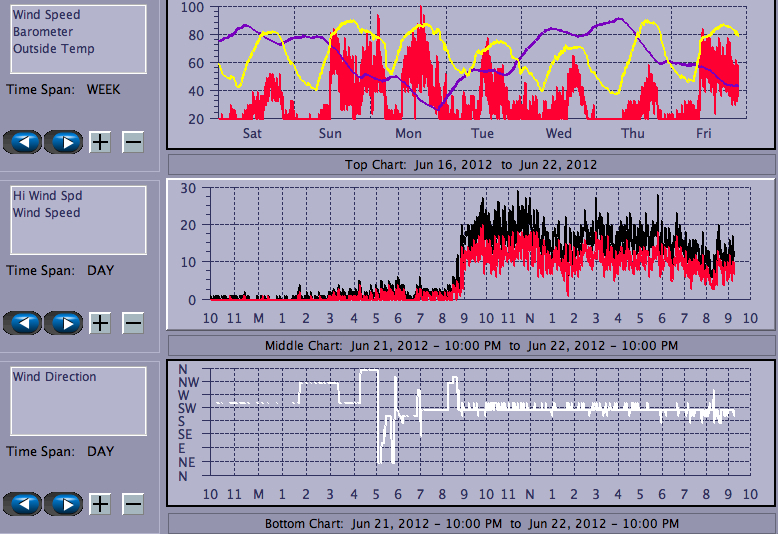Increase the middle chart's time span with plus
778x534 pixels.
(x=100, y=323)
